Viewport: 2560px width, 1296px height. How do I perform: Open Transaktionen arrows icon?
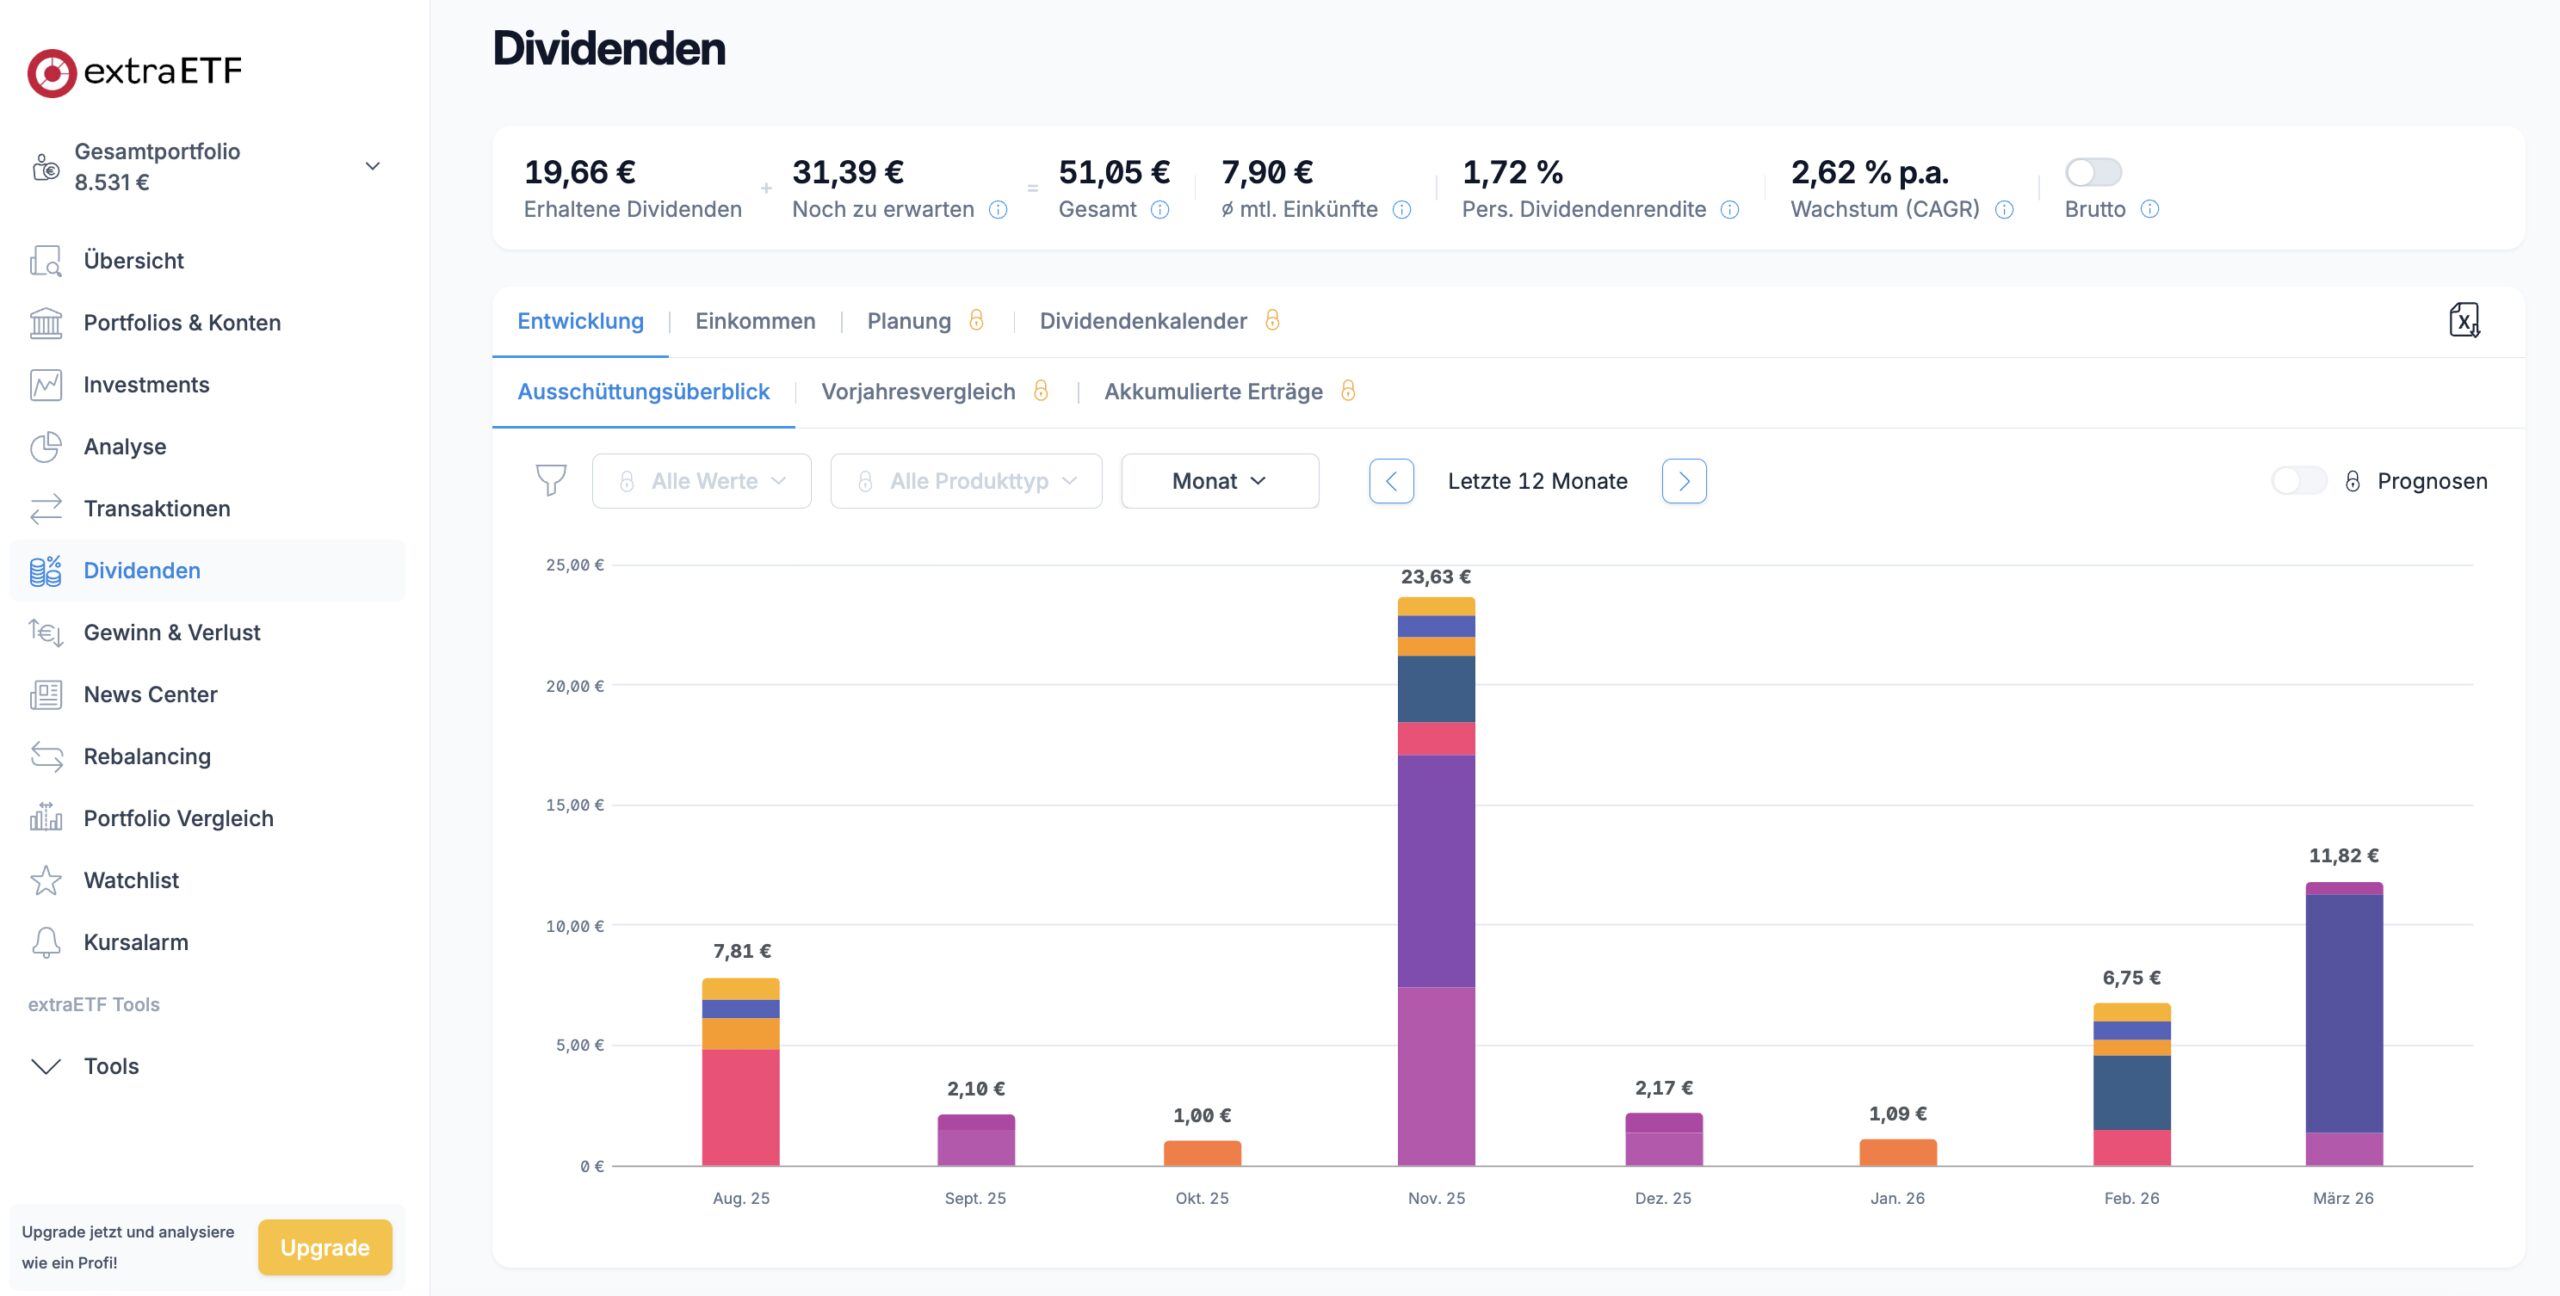point(46,508)
